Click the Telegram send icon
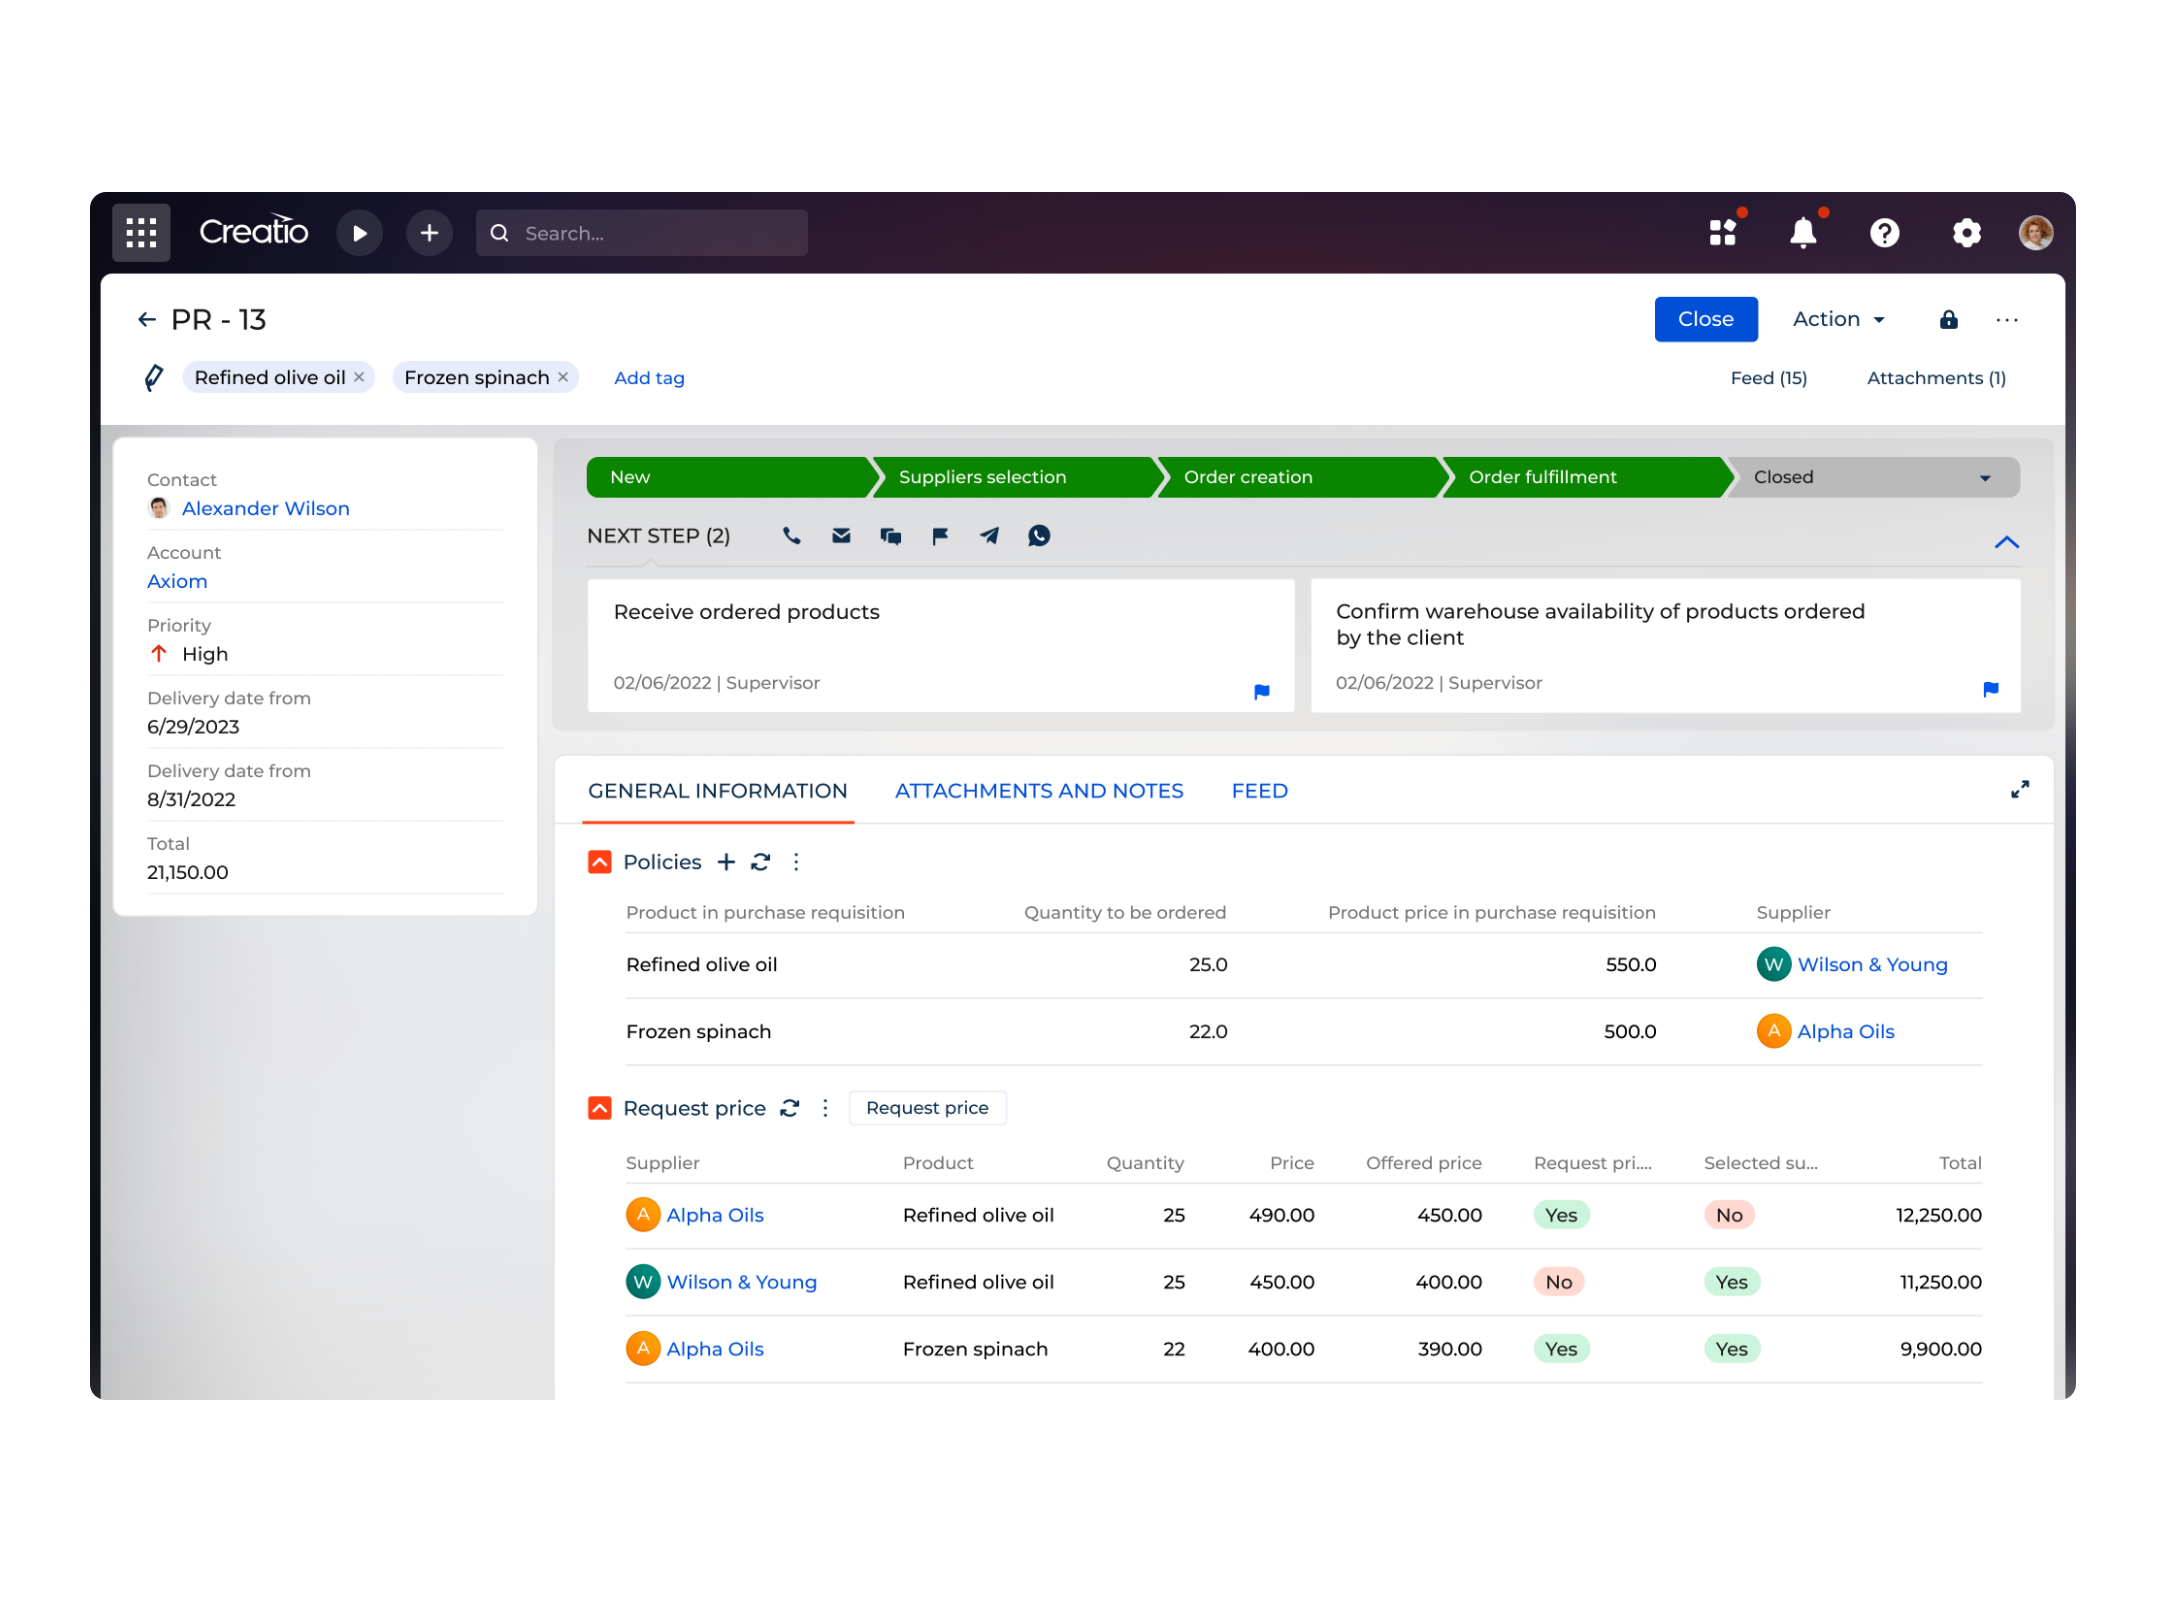The width and height of the screenshot is (2164, 1600). 989,536
